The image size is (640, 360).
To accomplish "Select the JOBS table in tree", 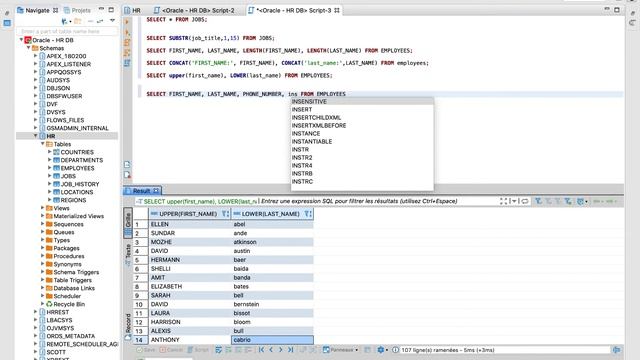I will coord(68,176).
